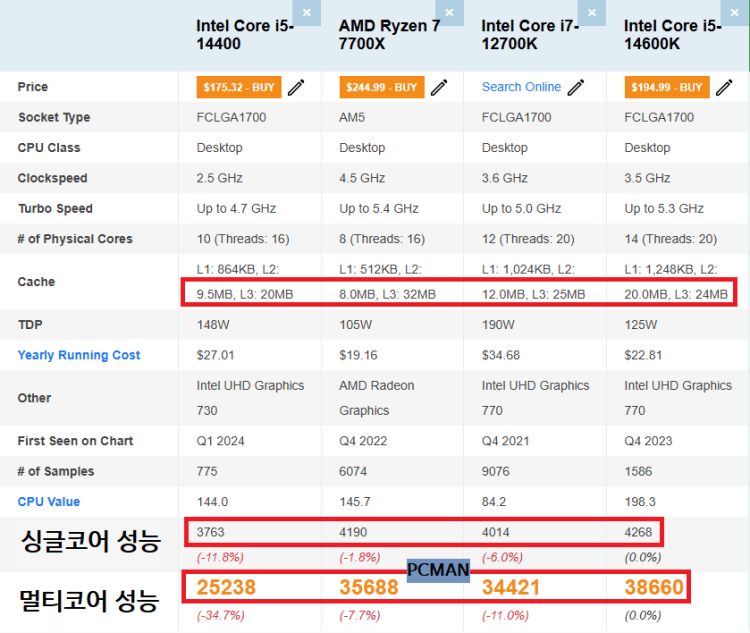Click 12 (Threads: 20) cores value
This screenshot has width=750, height=633.
click(528, 239)
